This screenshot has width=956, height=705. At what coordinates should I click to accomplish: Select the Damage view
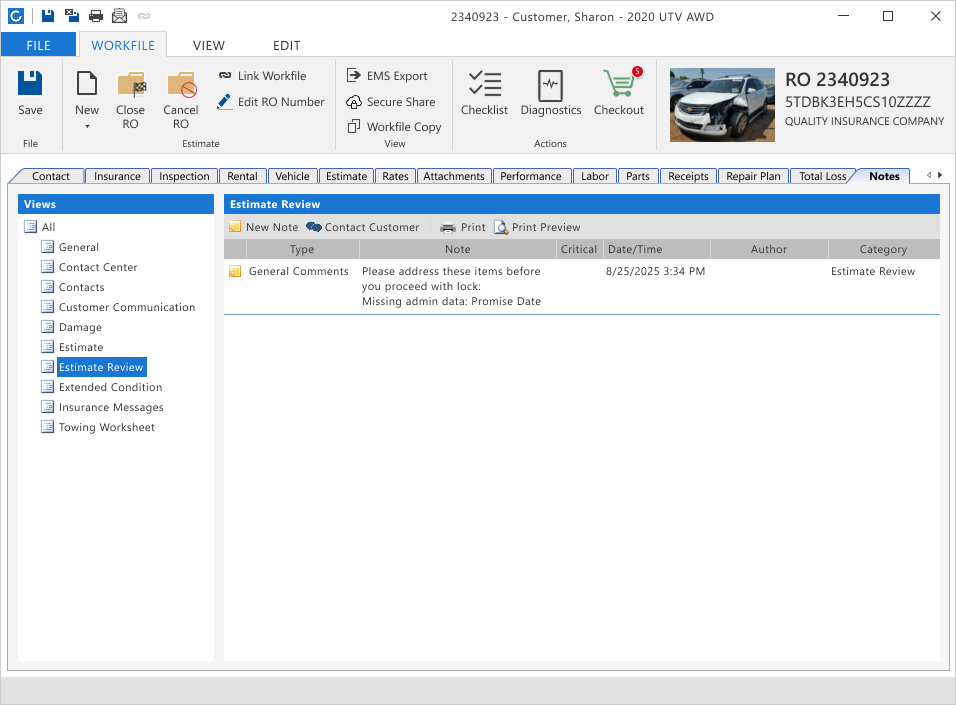coord(71,327)
